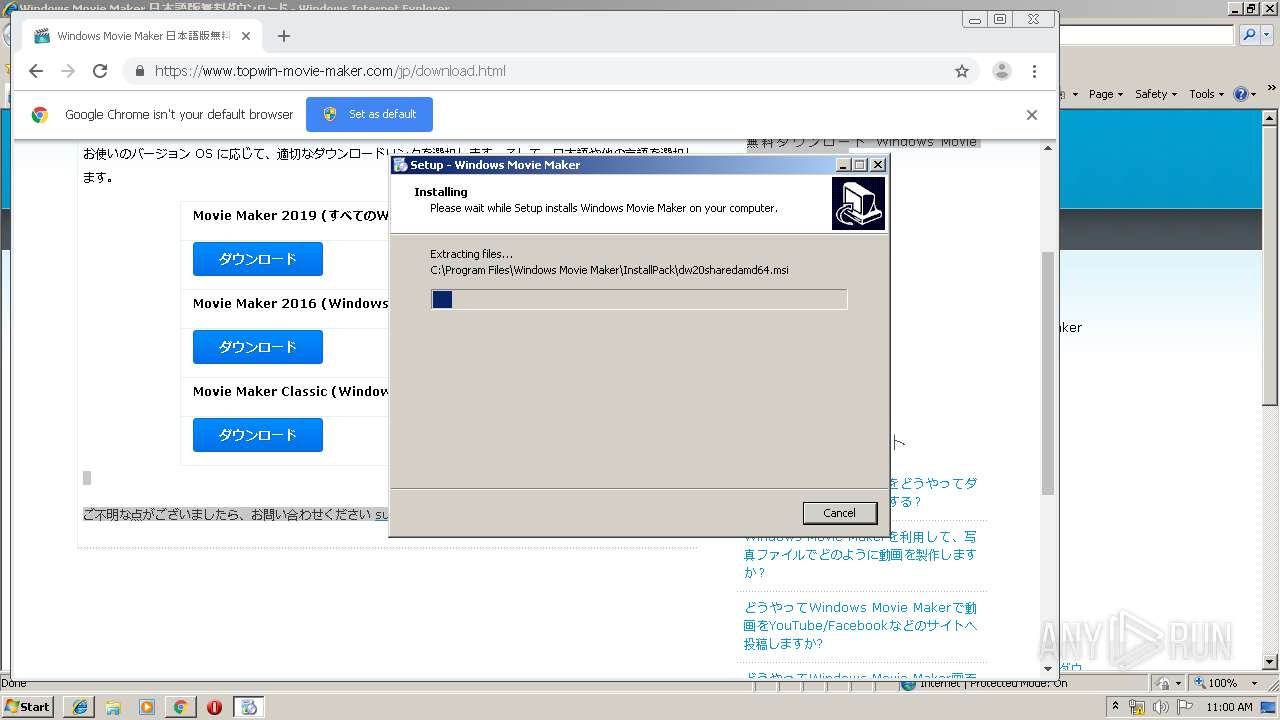Open the IE Tools menu
The height and width of the screenshot is (720, 1280).
tap(1206, 94)
